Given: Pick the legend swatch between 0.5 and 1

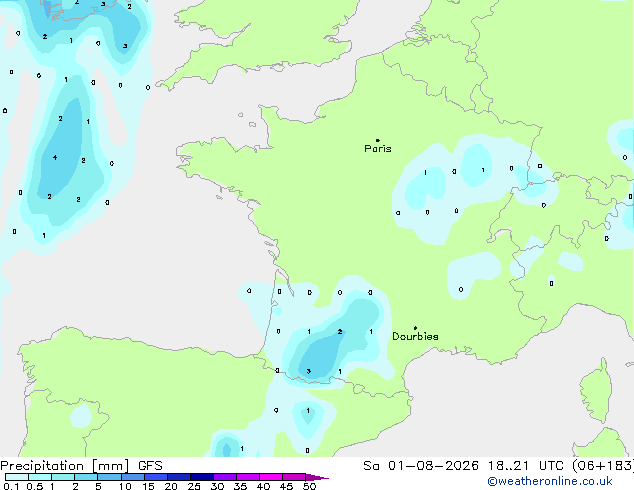Looking at the screenshot, I should pos(40,477).
